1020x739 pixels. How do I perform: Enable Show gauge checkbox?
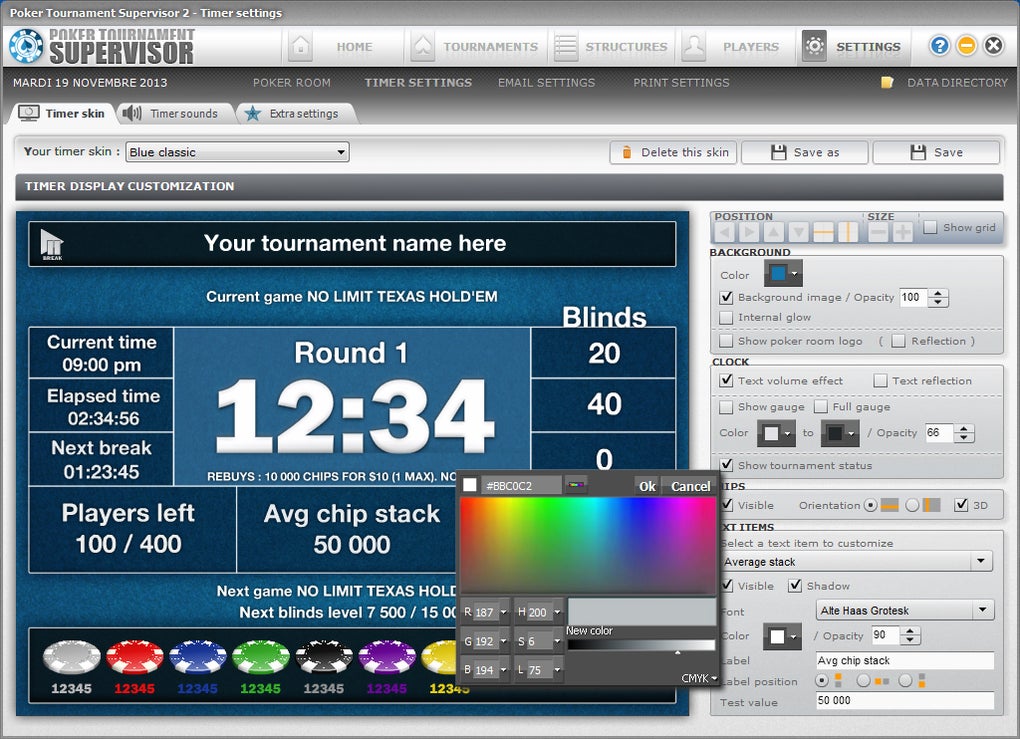(727, 407)
